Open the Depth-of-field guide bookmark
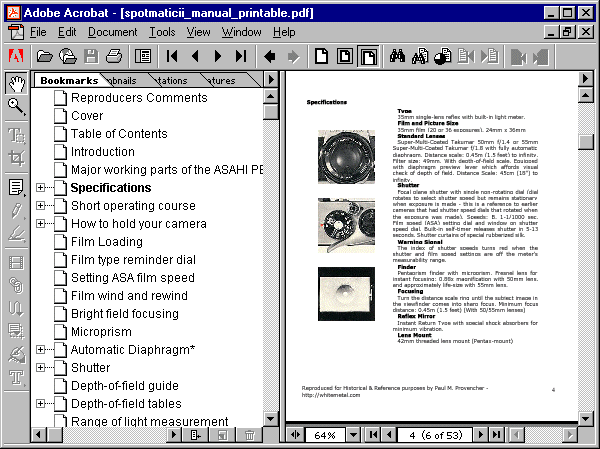 click(125, 385)
